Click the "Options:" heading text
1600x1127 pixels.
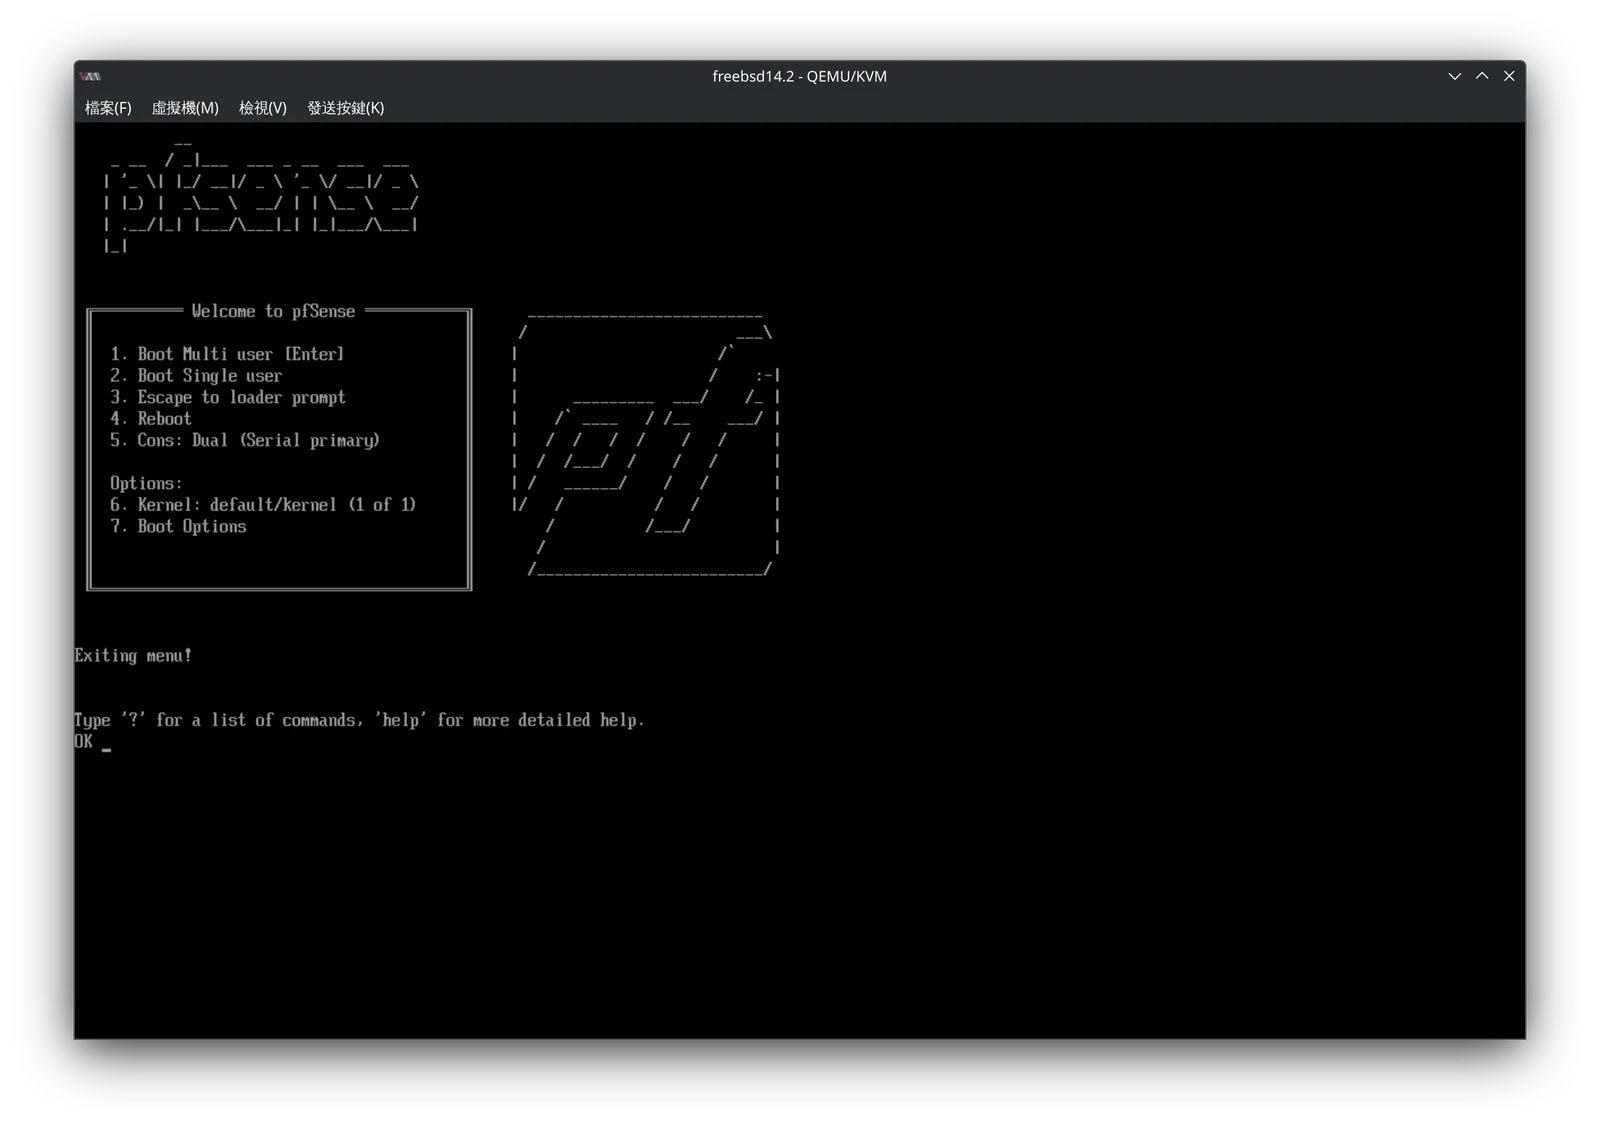146,483
